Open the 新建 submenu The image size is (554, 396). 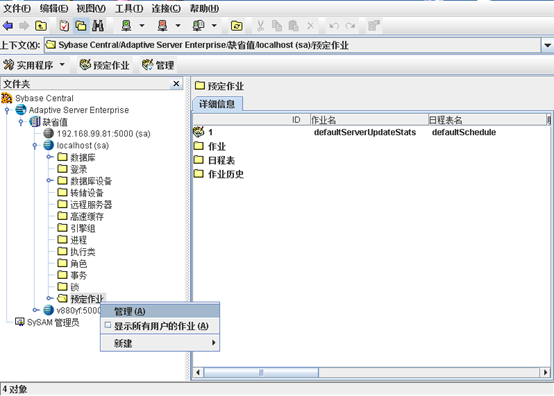click(x=160, y=343)
